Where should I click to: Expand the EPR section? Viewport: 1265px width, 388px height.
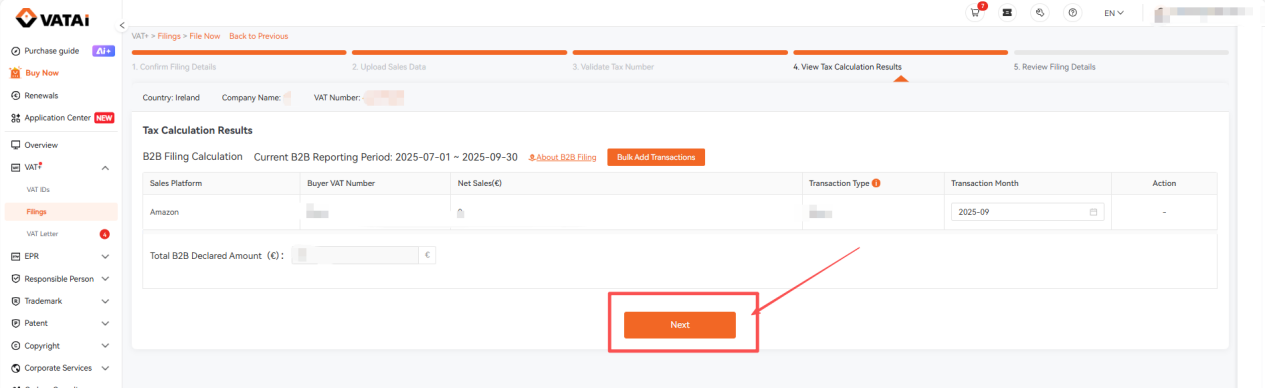pos(105,256)
